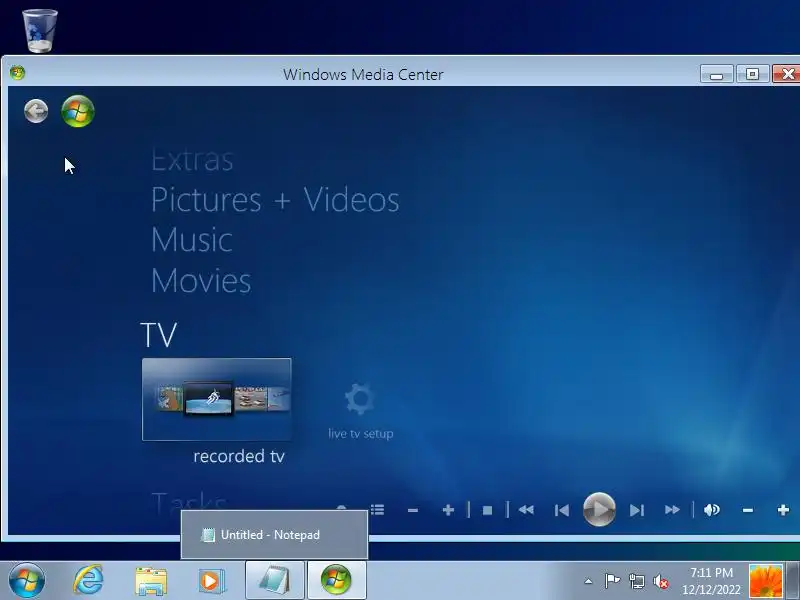Mute Media Center with the speaker icon
800x600 pixels.
click(x=711, y=510)
